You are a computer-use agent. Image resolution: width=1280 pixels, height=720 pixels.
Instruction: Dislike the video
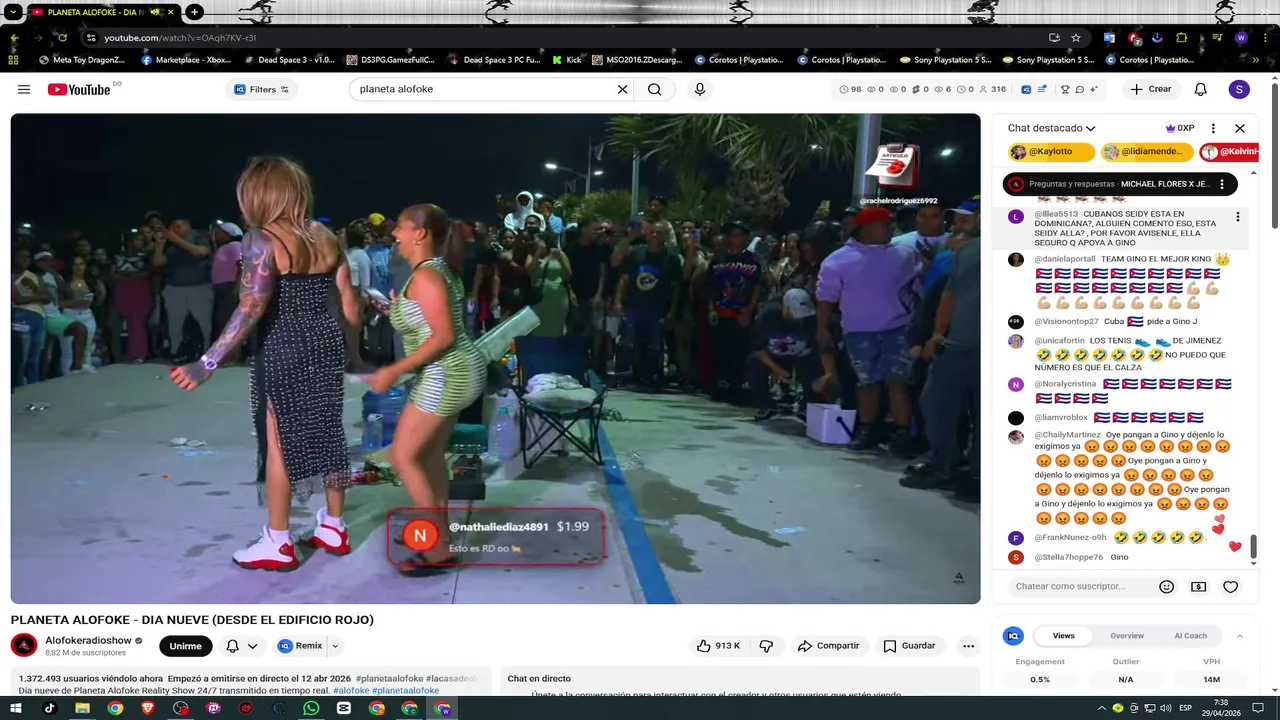766,646
